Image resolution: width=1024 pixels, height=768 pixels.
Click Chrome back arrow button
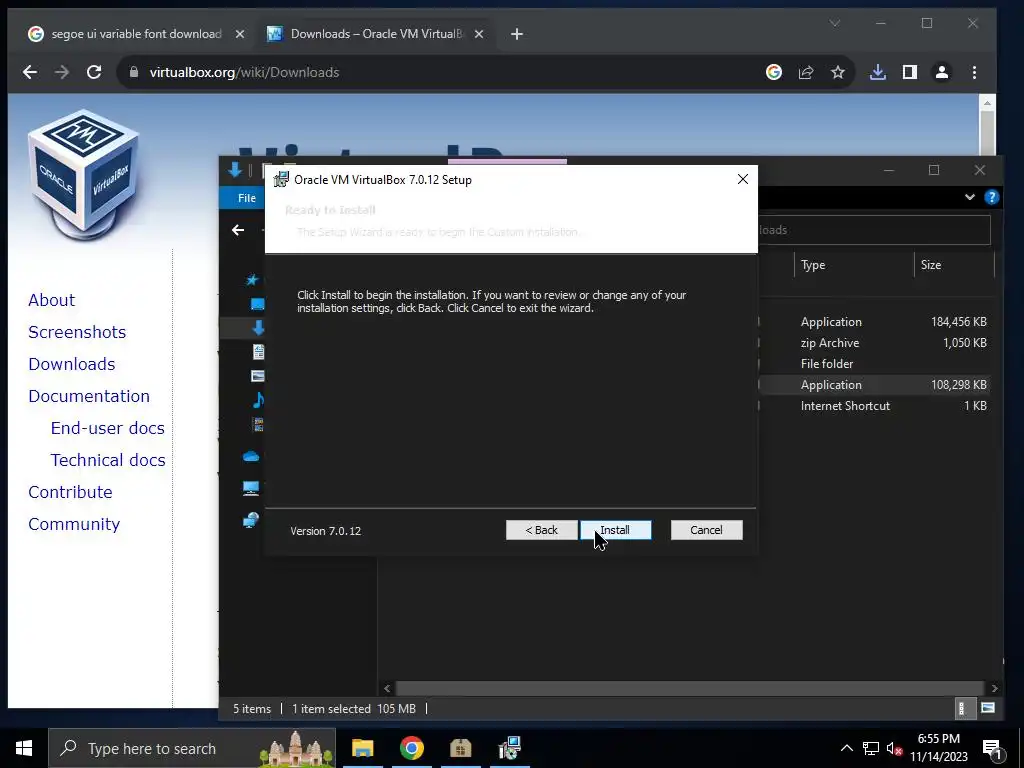point(30,72)
